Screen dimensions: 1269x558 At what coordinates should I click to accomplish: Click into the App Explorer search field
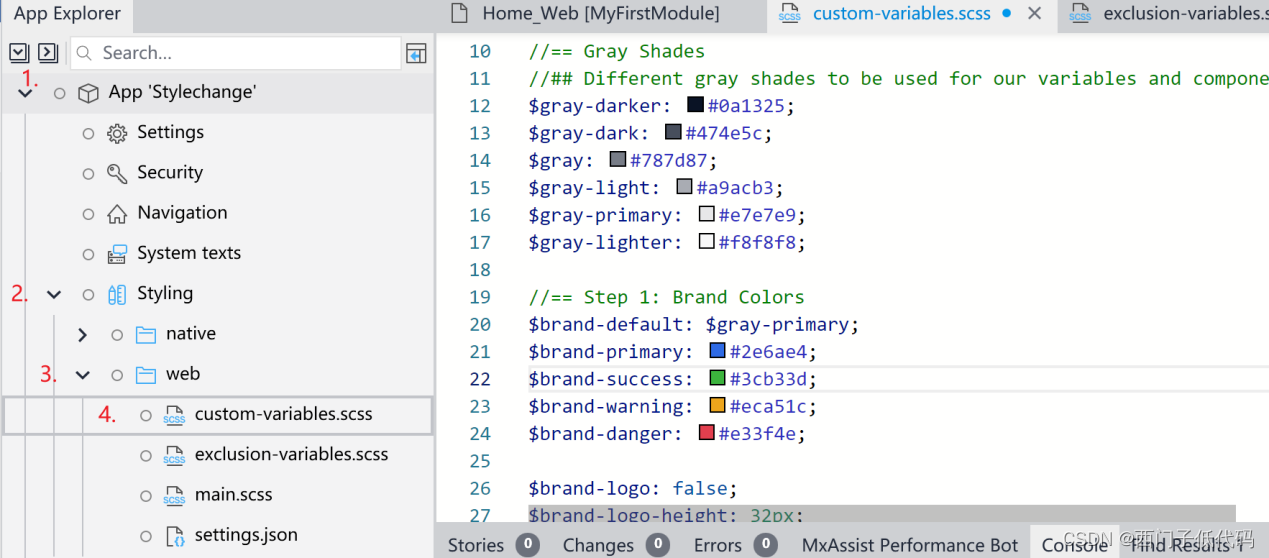point(235,53)
